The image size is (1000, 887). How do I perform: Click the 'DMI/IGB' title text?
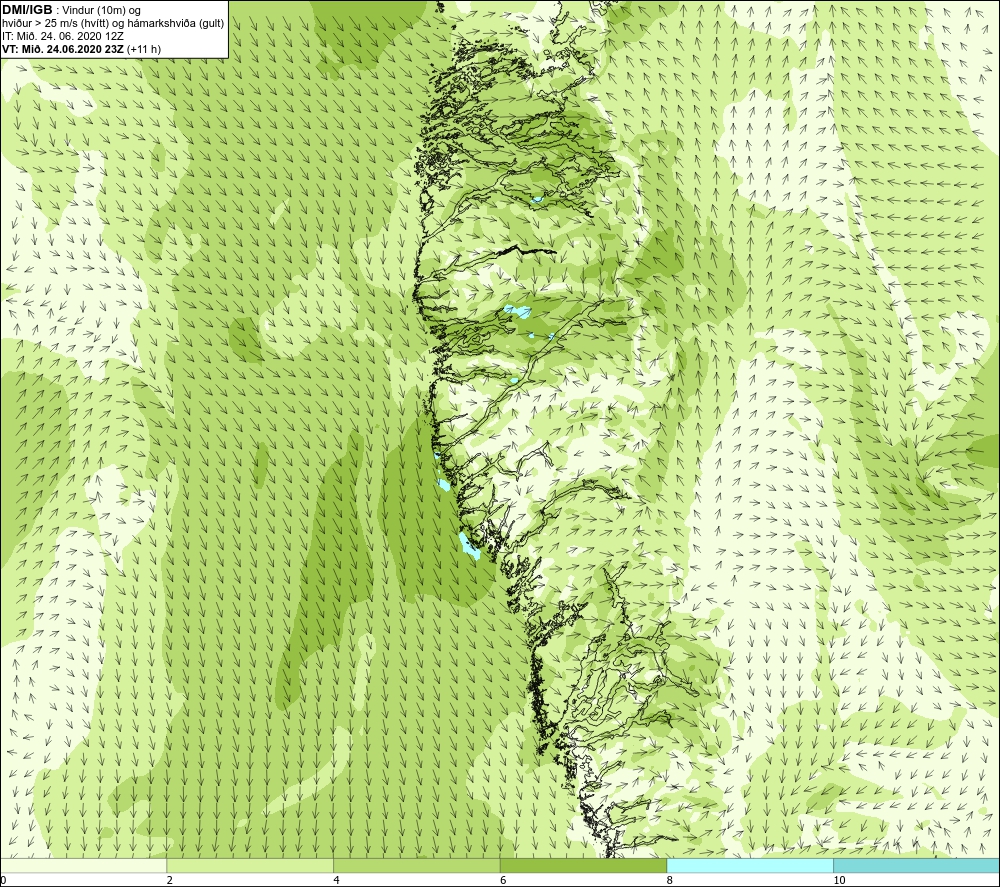27,10
